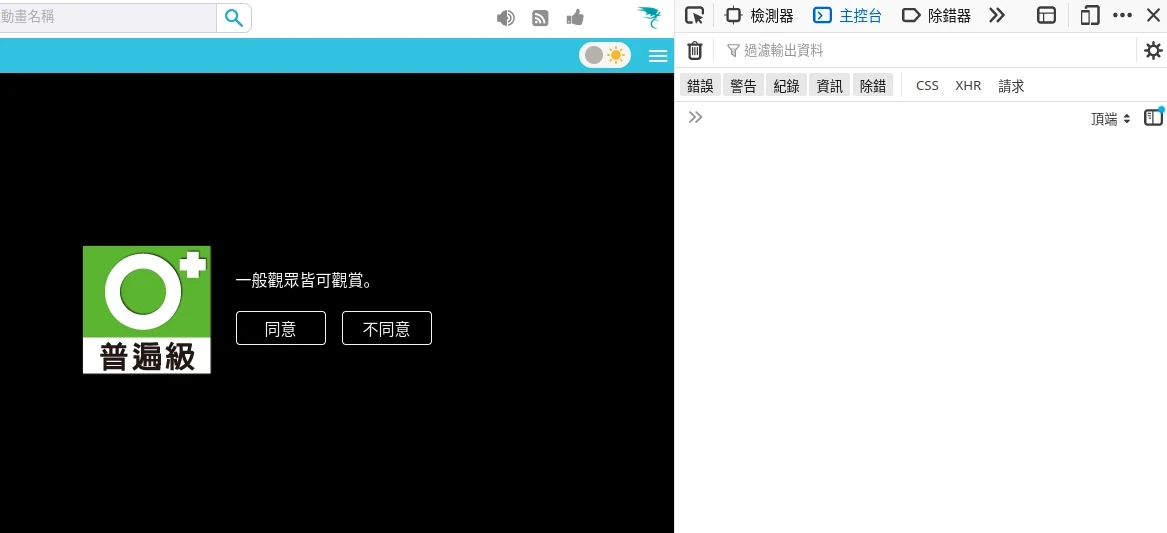Screen dimensions: 1167x533
Task: Click the 一般觀眾皆可觀賞 text
Action: click(304, 281)
